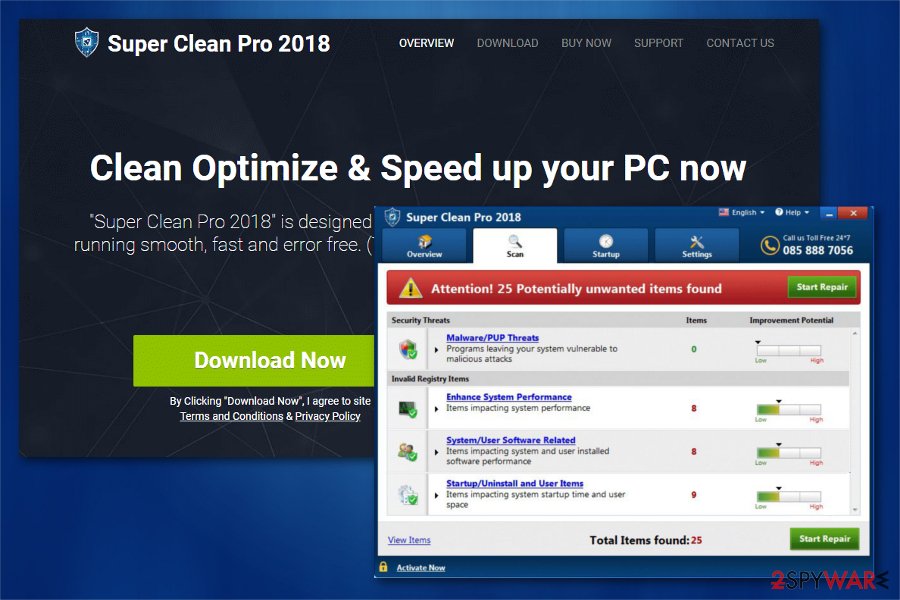Click the green Download Now button
Viewport: 900px width, 600px height.
pyautogui.click(x=254, y=361)
